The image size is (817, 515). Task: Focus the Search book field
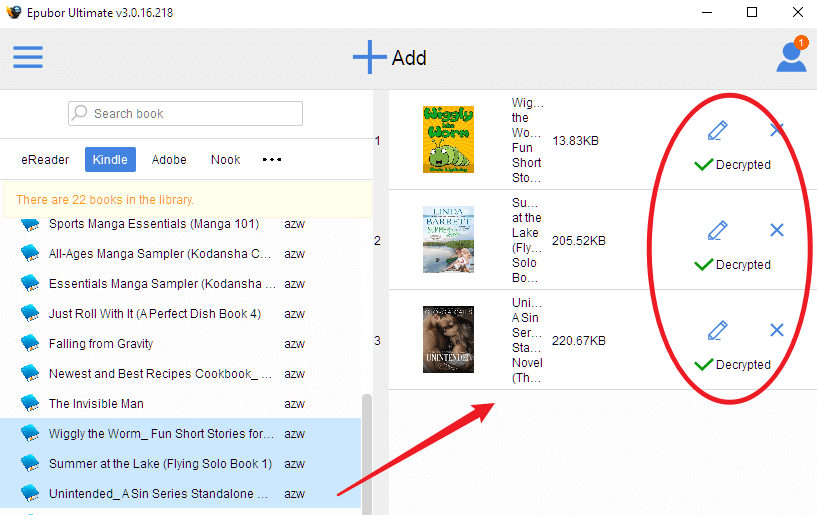[x=185, y=114]
